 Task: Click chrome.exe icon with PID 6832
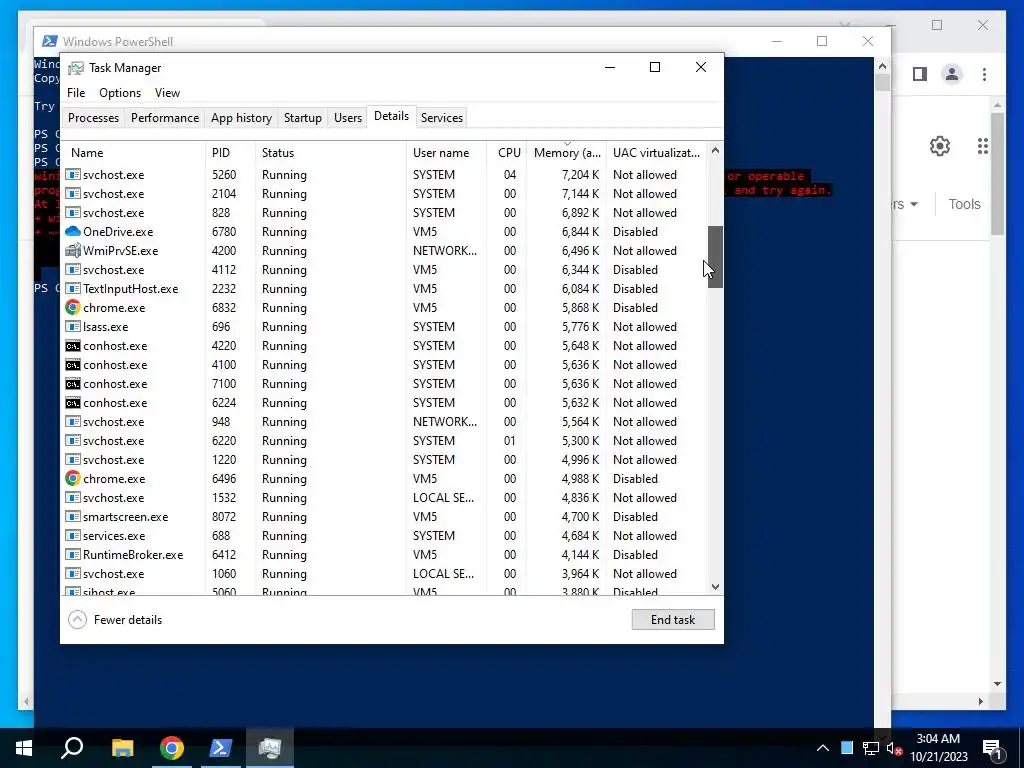click(x=73, y=308)
